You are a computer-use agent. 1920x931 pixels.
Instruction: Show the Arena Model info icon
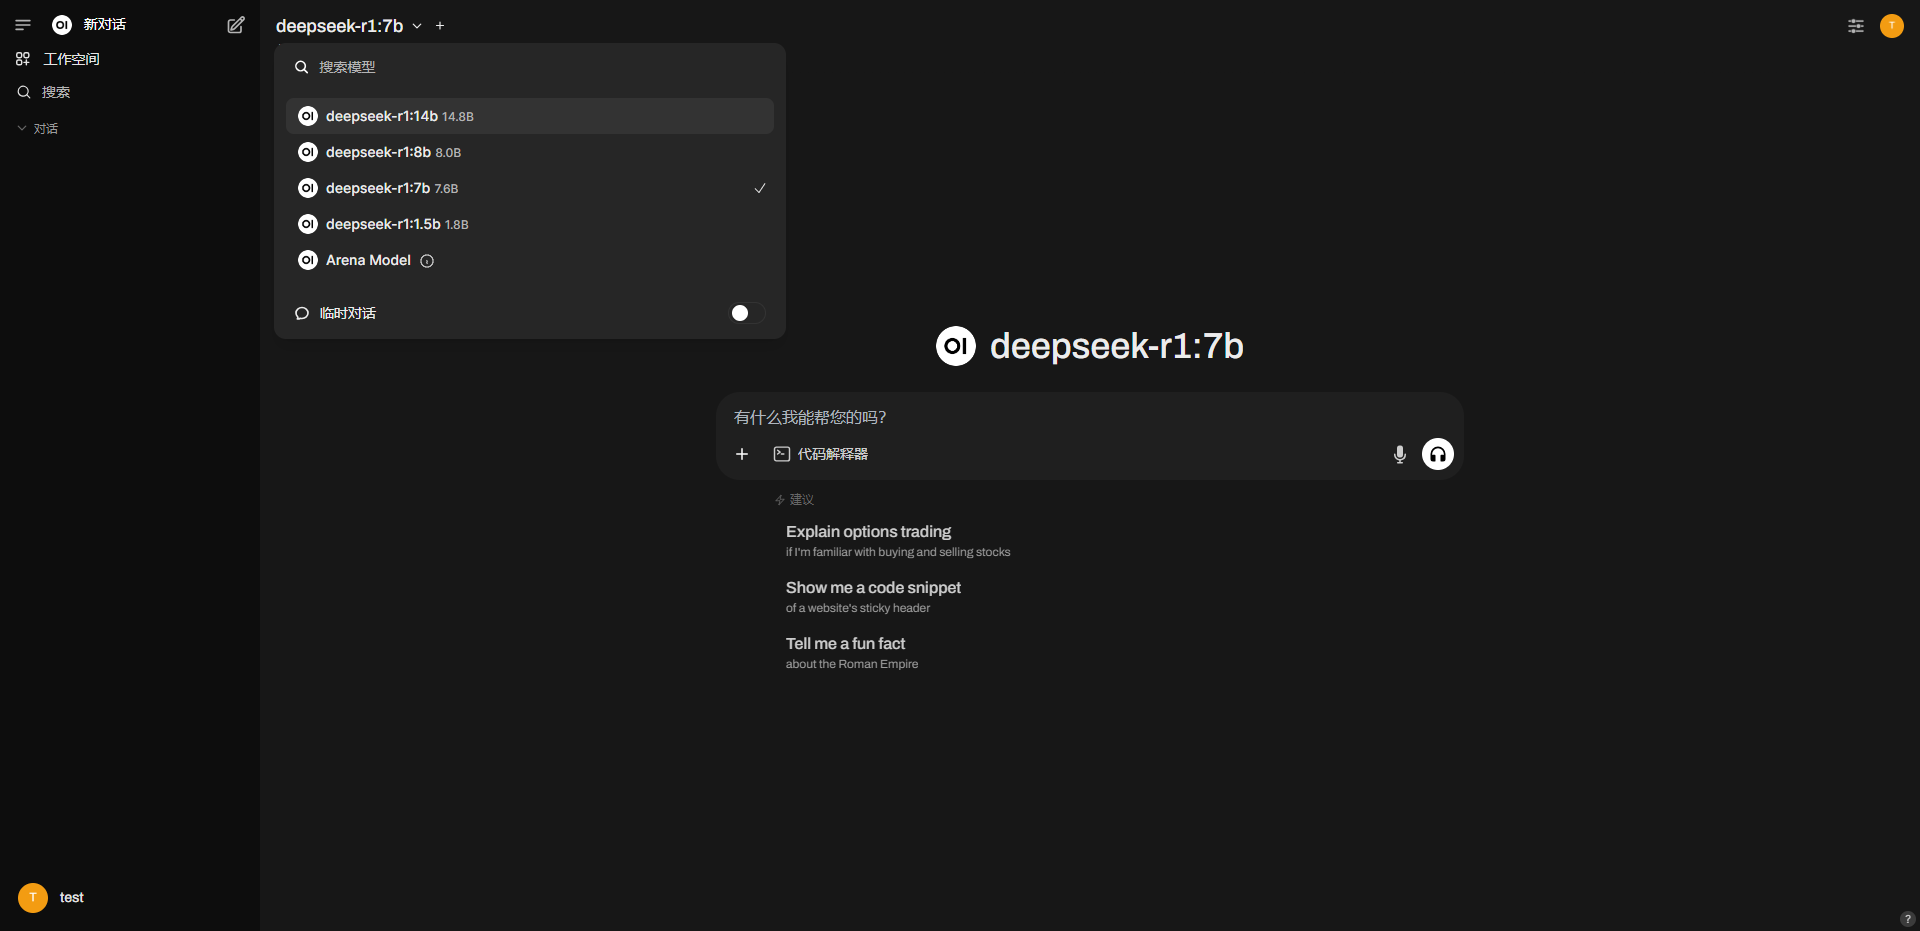click(x=427, y=261)
